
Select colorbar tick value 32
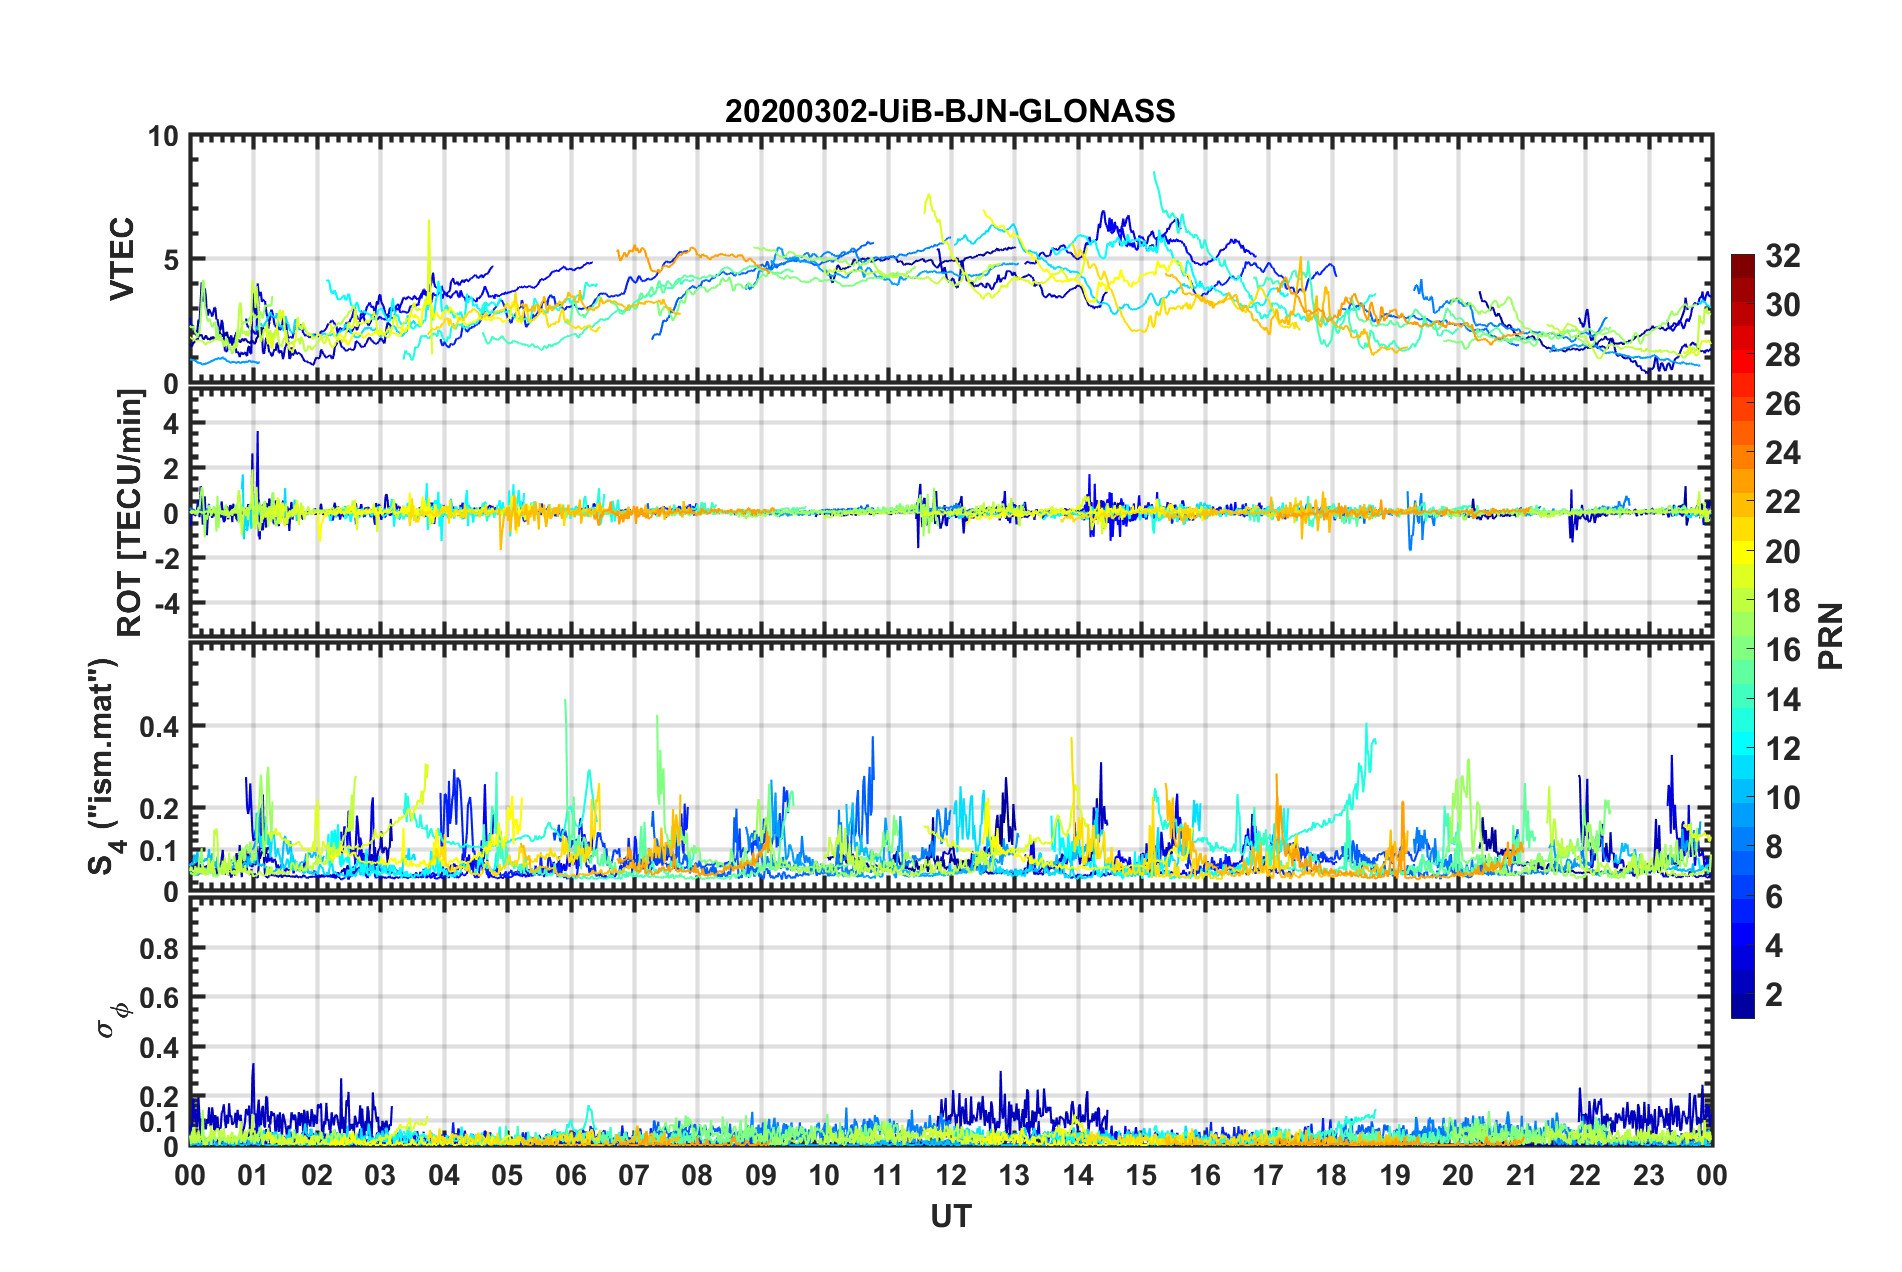pos(1782,256)
